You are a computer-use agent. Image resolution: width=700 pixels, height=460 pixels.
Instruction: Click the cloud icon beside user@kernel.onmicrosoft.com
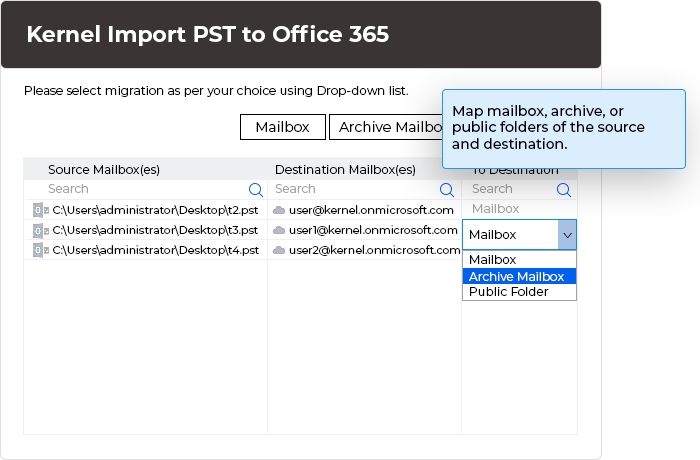click(279, 210)
